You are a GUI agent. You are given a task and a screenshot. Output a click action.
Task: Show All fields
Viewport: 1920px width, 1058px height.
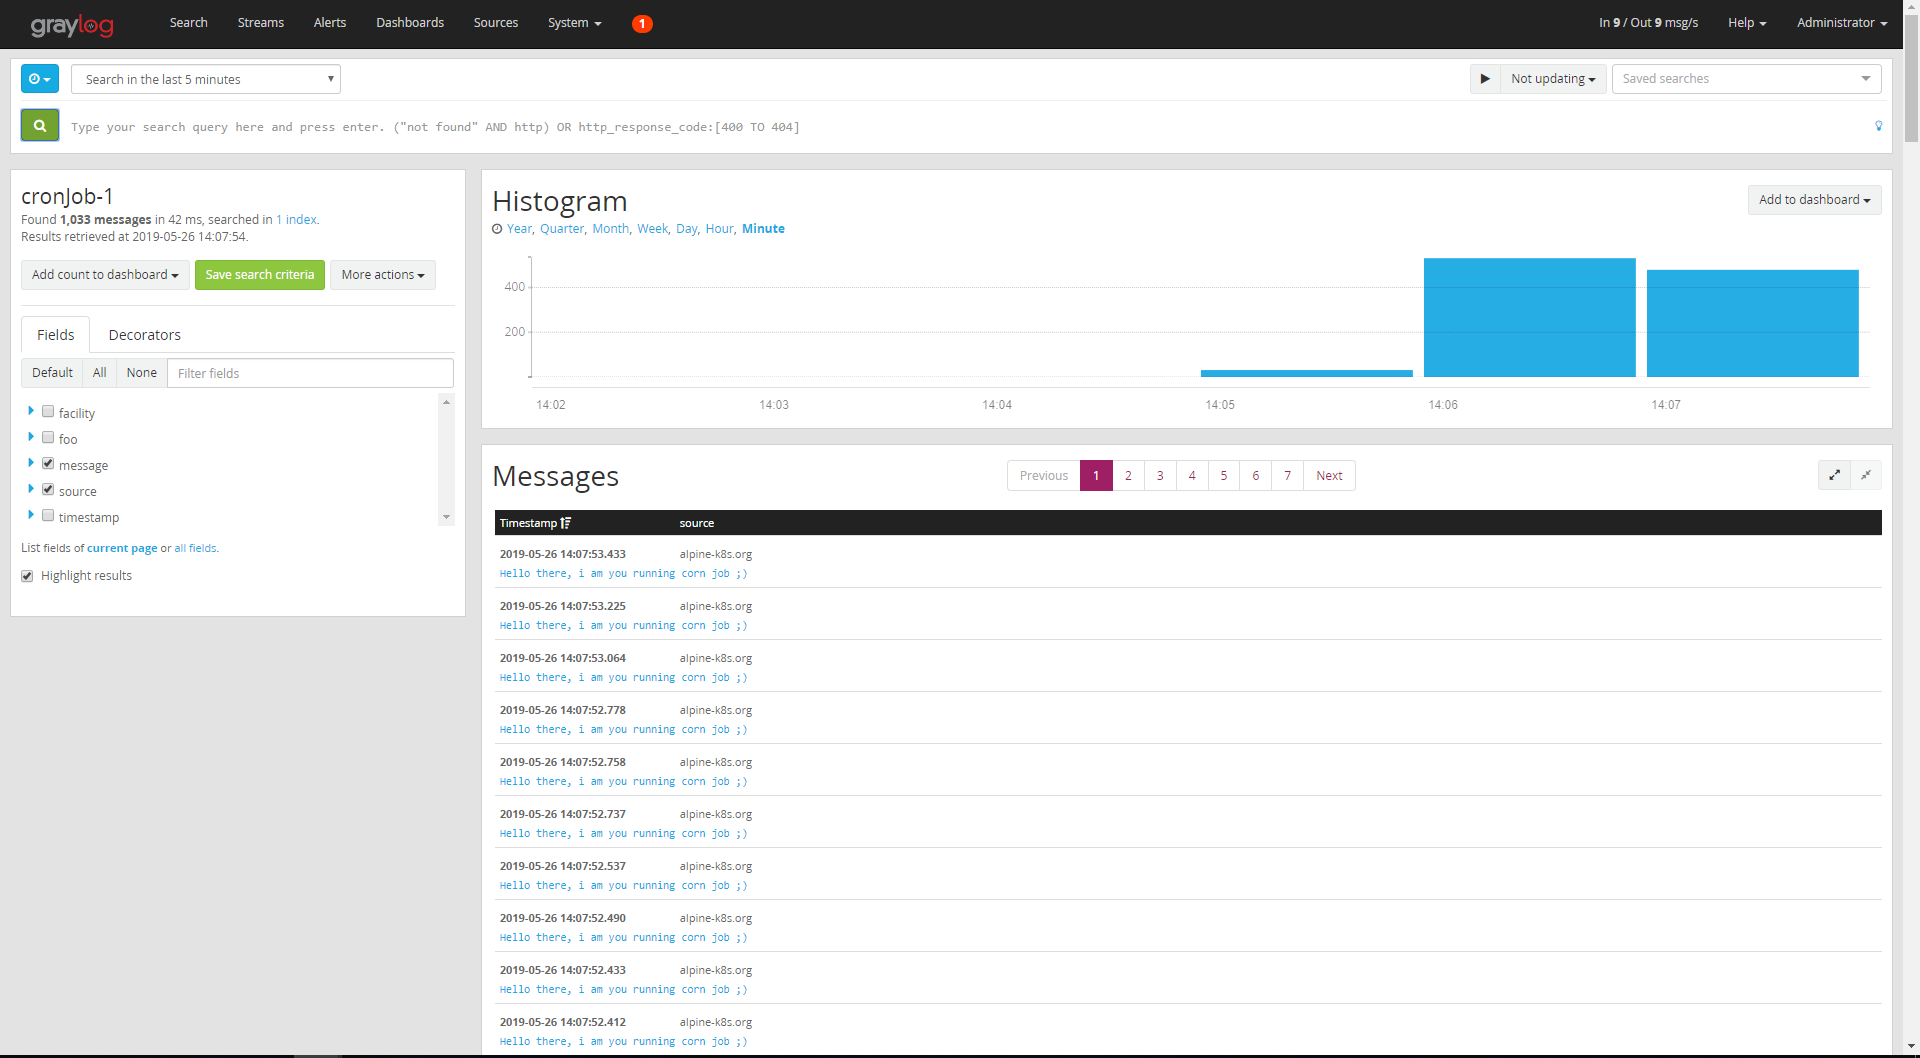100,373
